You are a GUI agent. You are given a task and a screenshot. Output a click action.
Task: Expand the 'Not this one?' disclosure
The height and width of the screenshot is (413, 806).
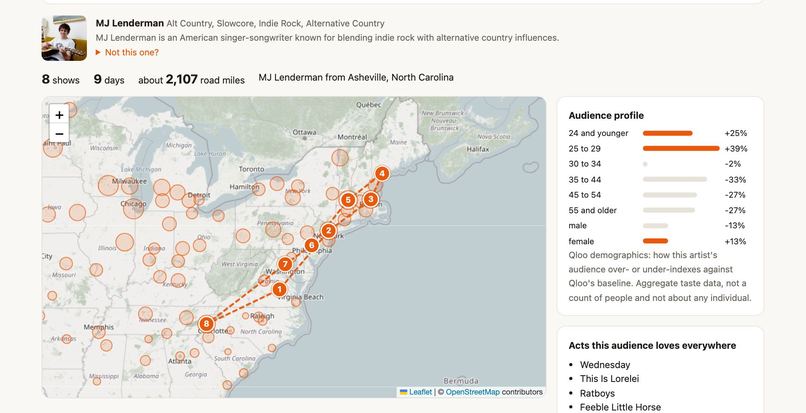127,52
